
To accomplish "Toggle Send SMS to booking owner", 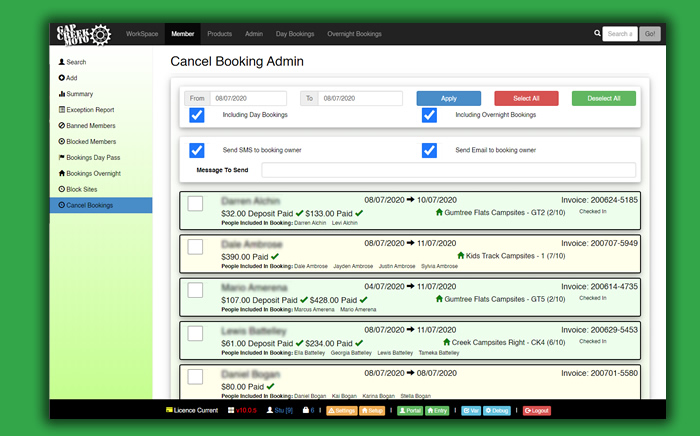I will tap(197, 150).
